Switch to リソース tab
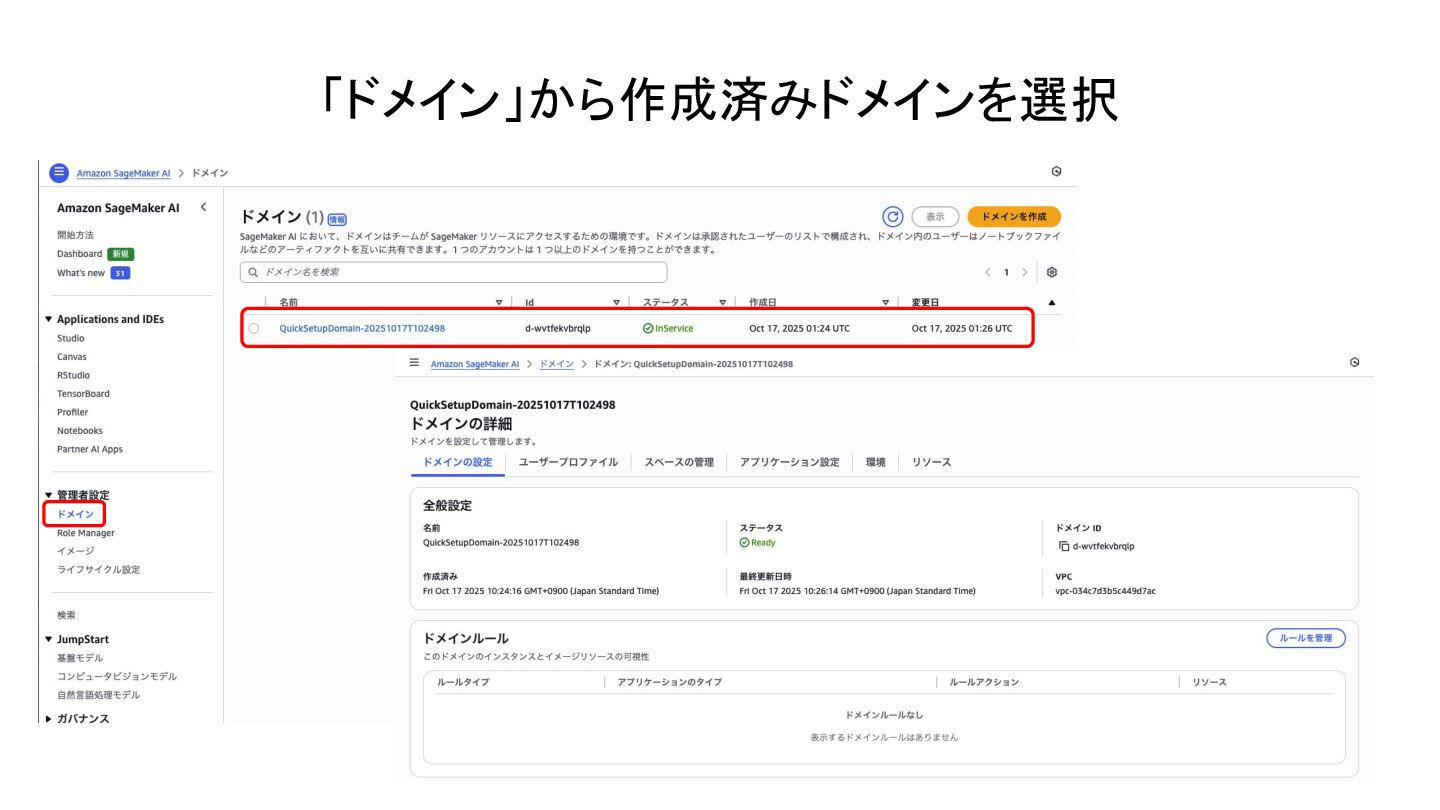Image resolution: width=1440 pixels, height=810 pixels. coord(931,462)
